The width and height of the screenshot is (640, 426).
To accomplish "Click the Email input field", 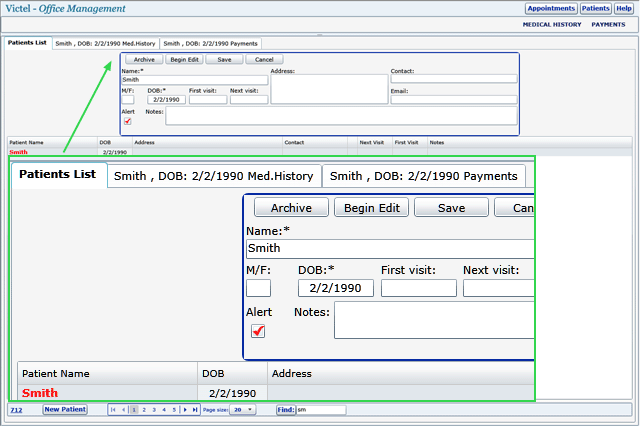I will point(454,99).
